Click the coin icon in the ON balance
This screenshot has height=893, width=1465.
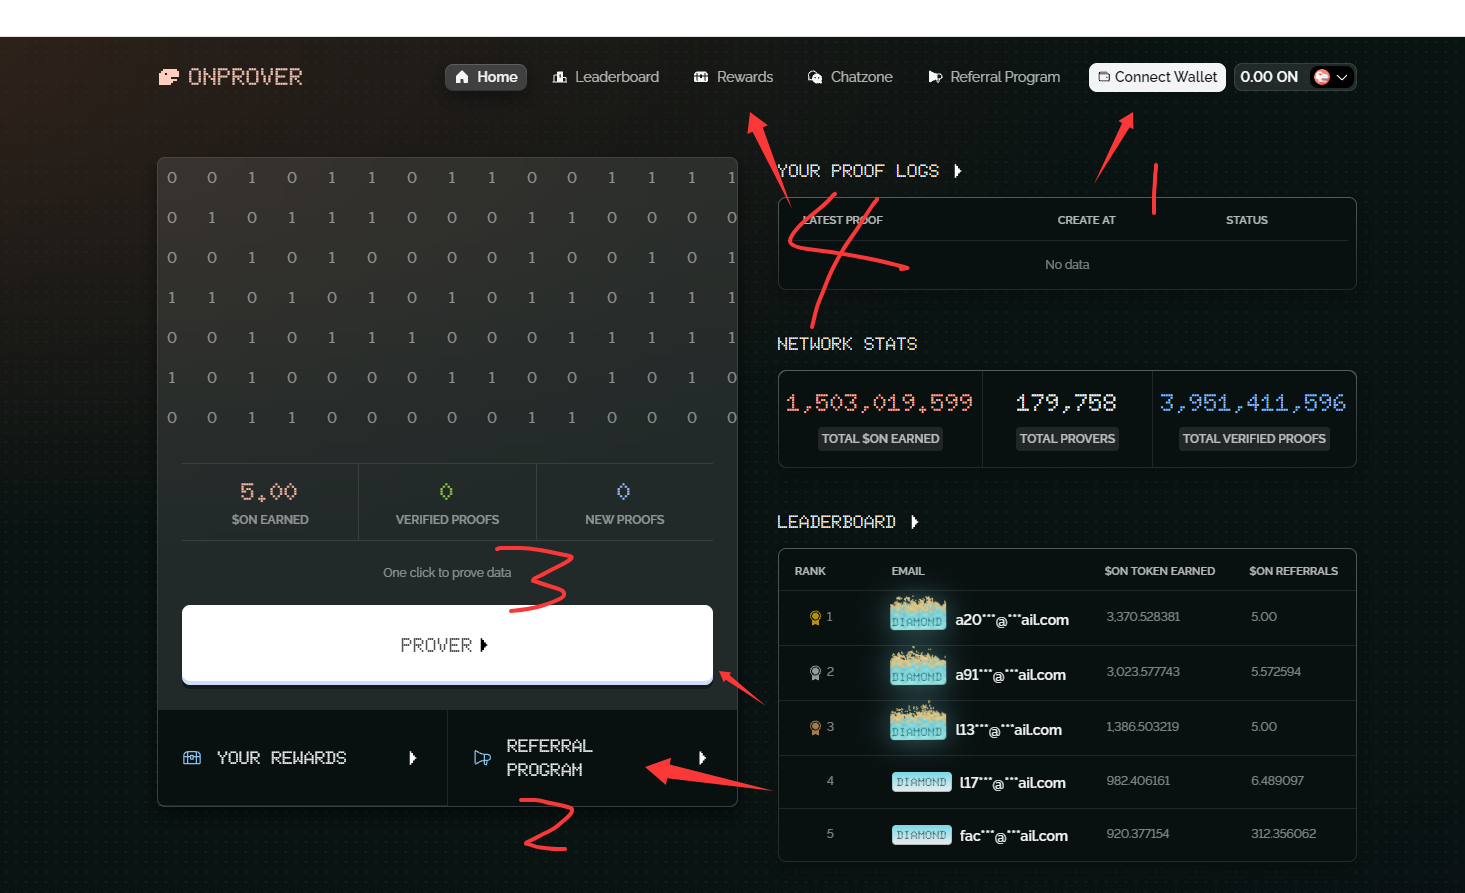1324,76
